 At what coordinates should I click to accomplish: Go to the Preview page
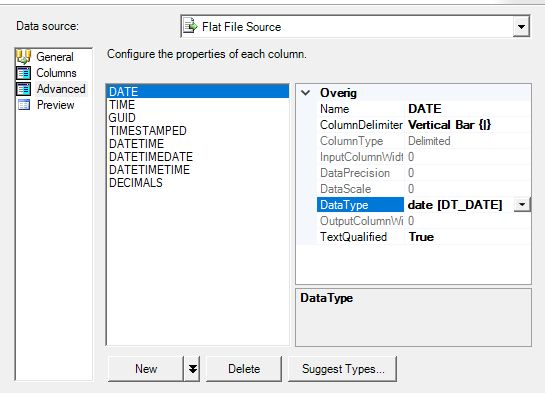coord(56,105)
